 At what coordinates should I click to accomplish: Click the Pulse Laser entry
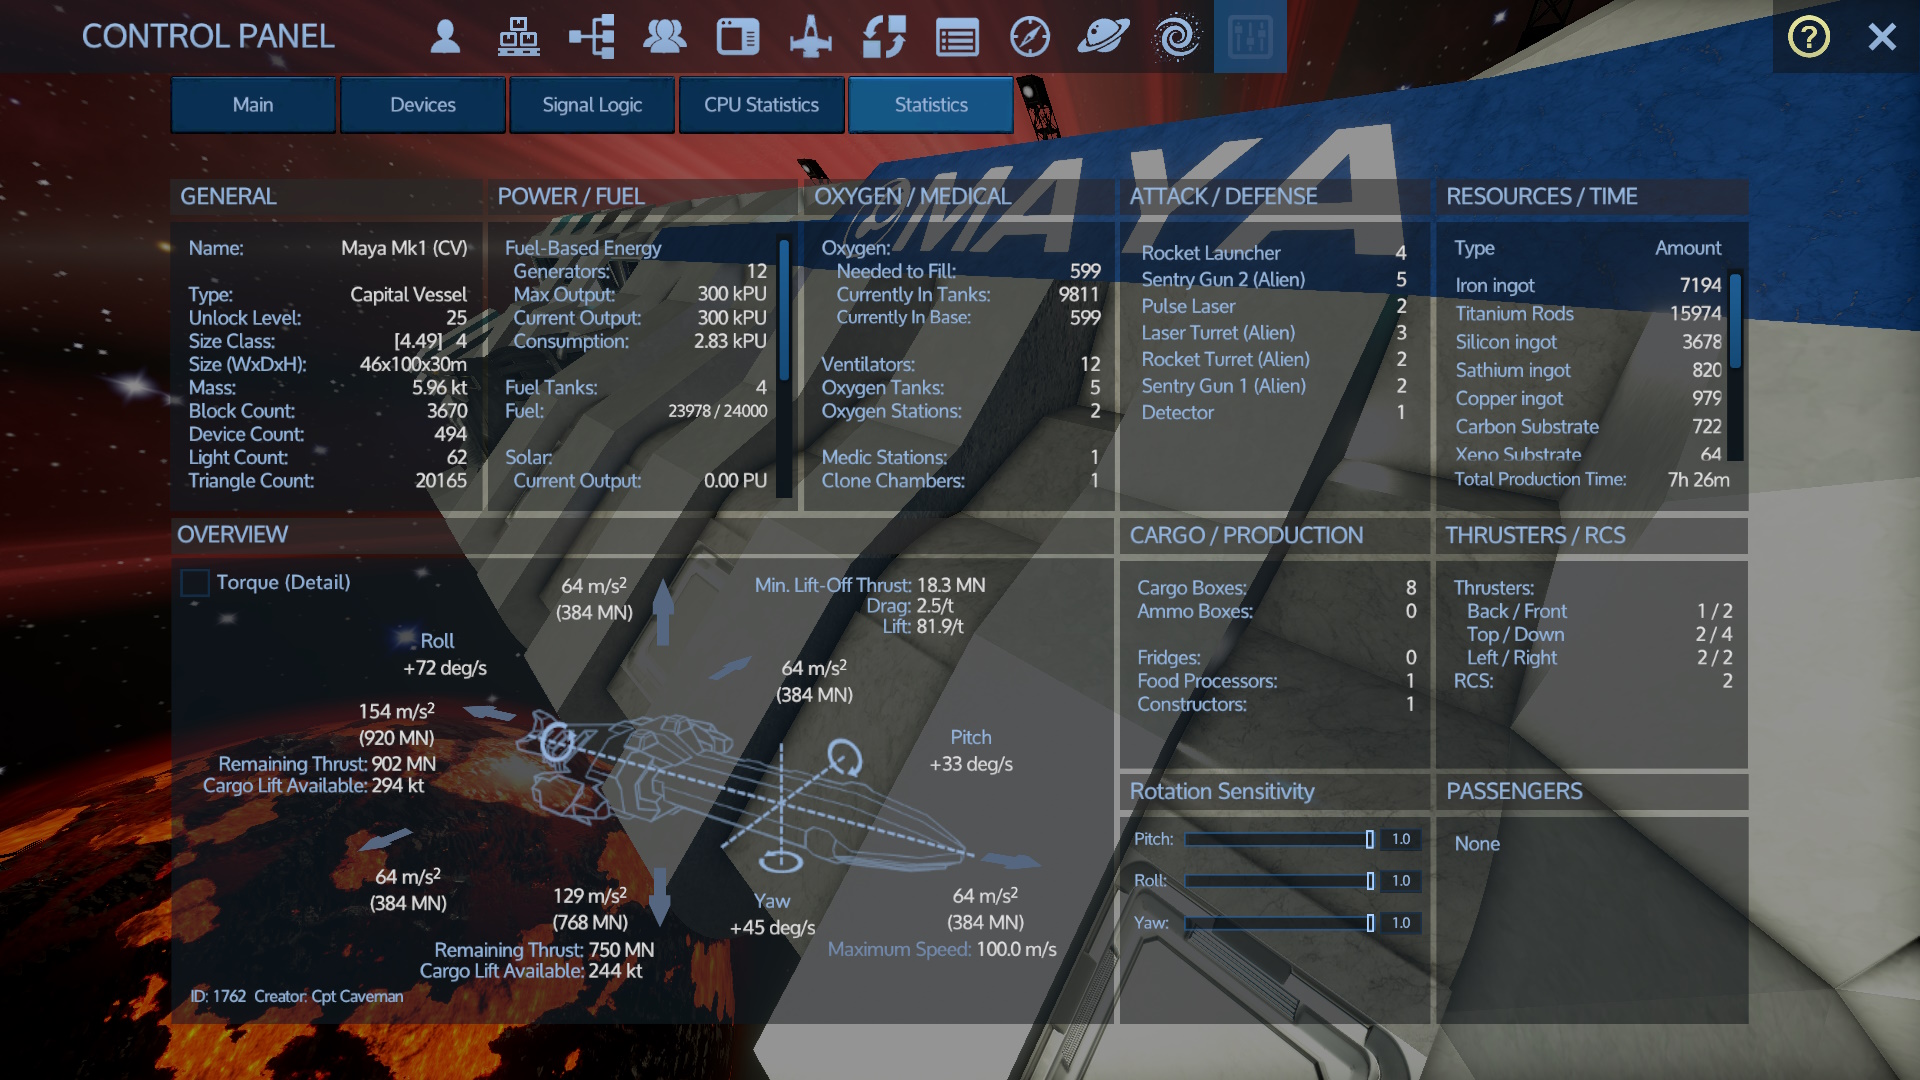[x=1274, y=306]
